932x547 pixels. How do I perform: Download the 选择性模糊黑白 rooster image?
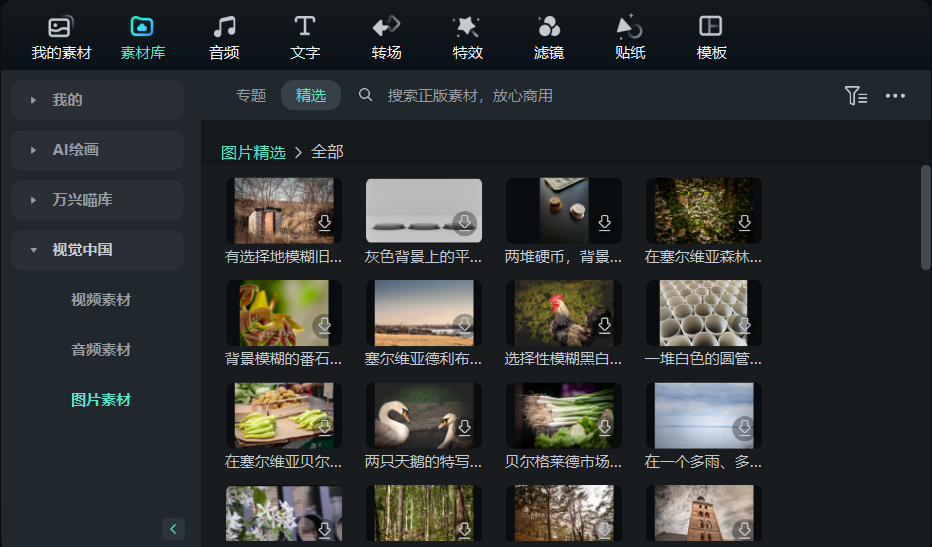click(x=604, y=325)
